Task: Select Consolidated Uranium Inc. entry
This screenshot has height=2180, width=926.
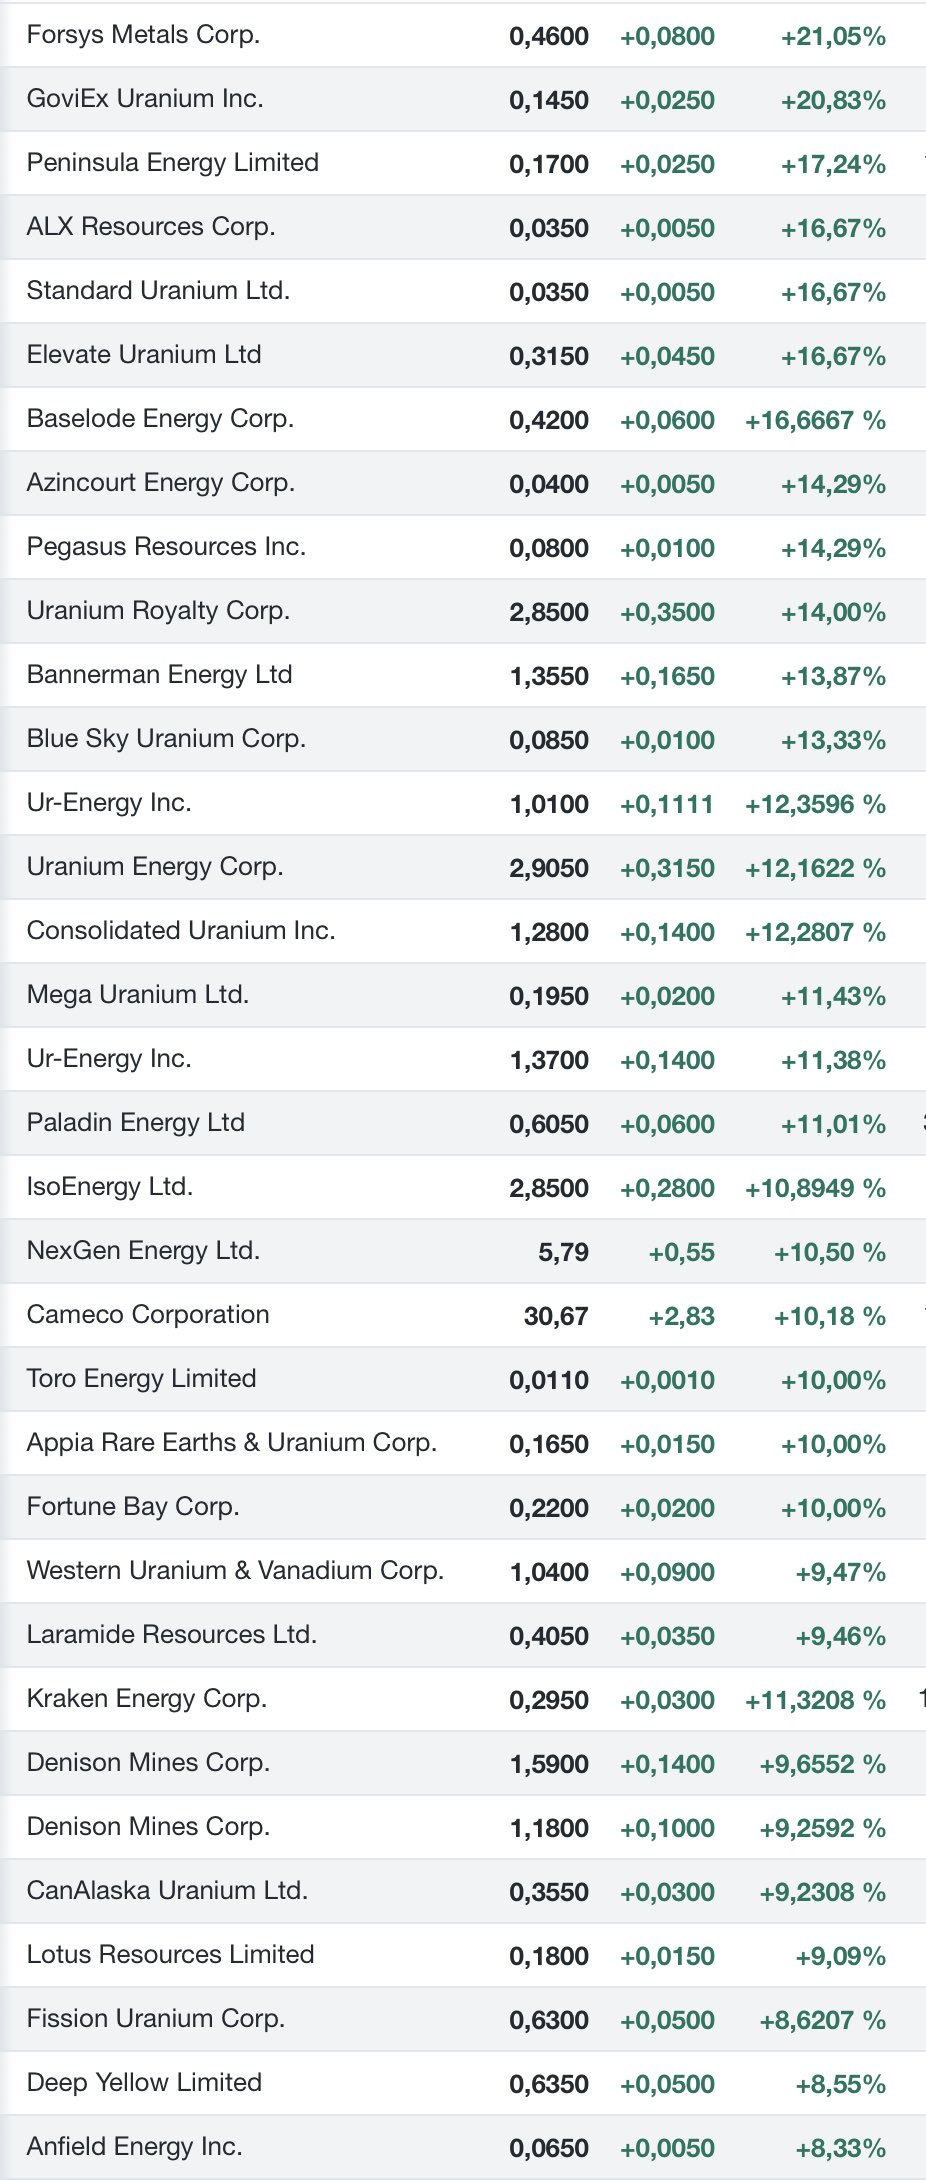Action: tap(180, 931)
